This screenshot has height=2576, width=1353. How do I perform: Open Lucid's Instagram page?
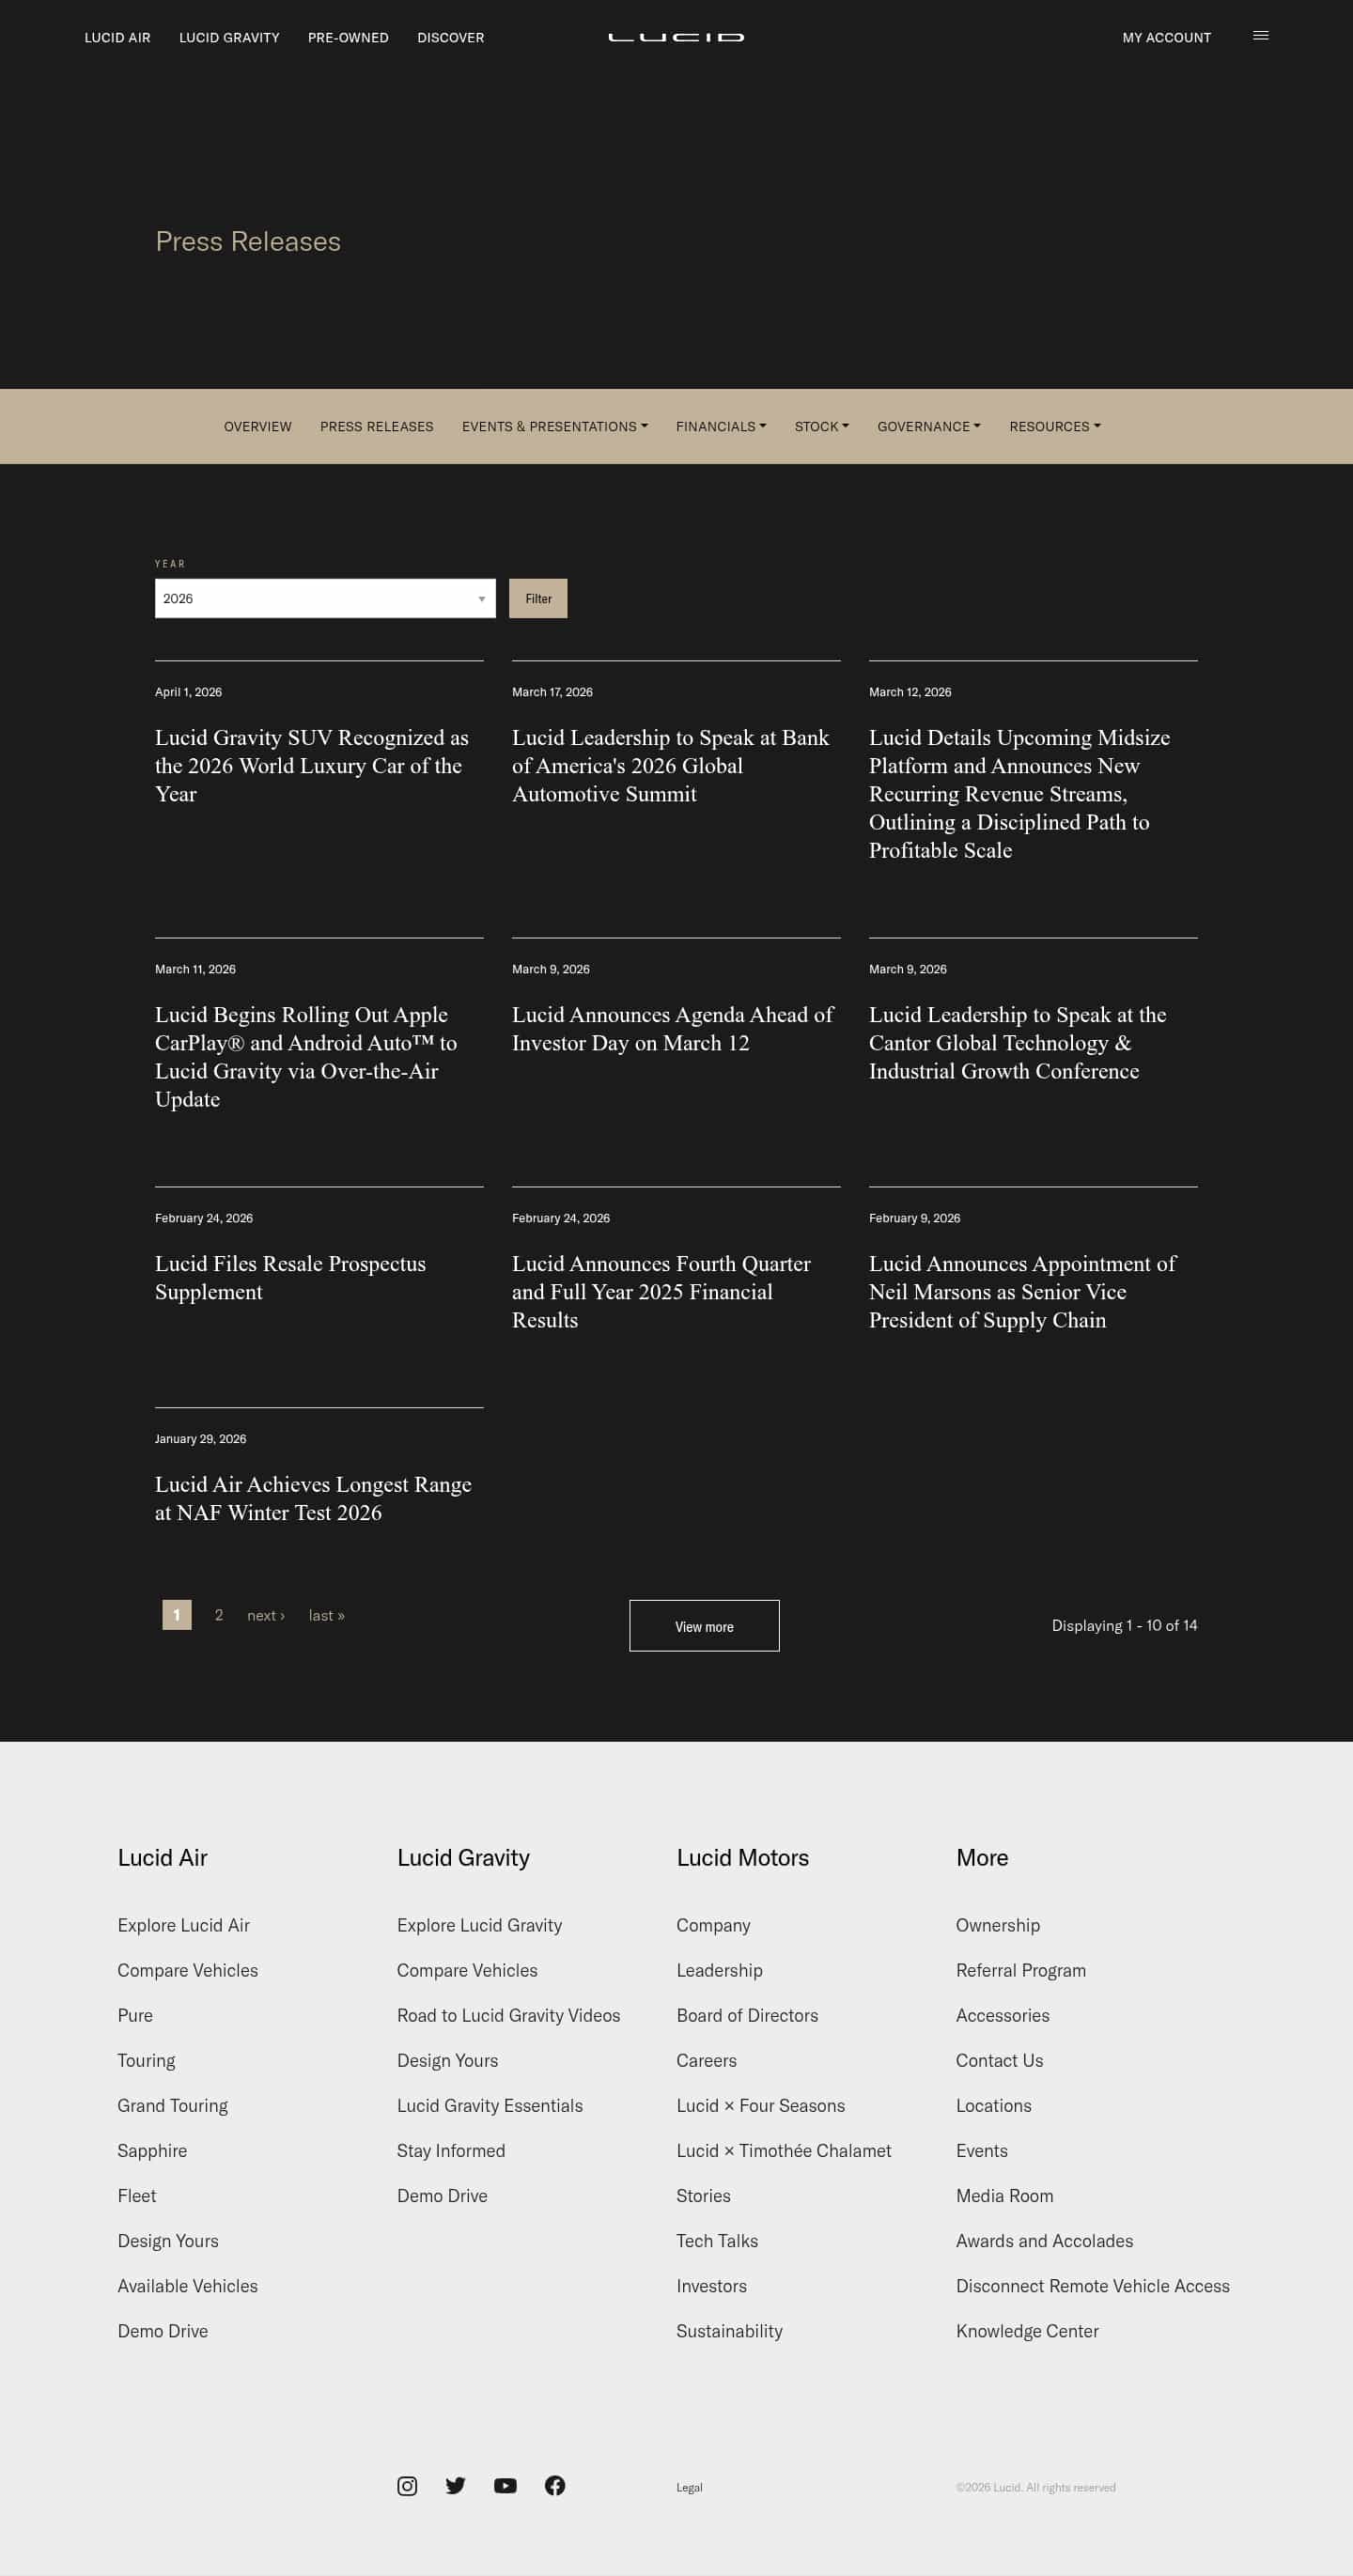407,2485
